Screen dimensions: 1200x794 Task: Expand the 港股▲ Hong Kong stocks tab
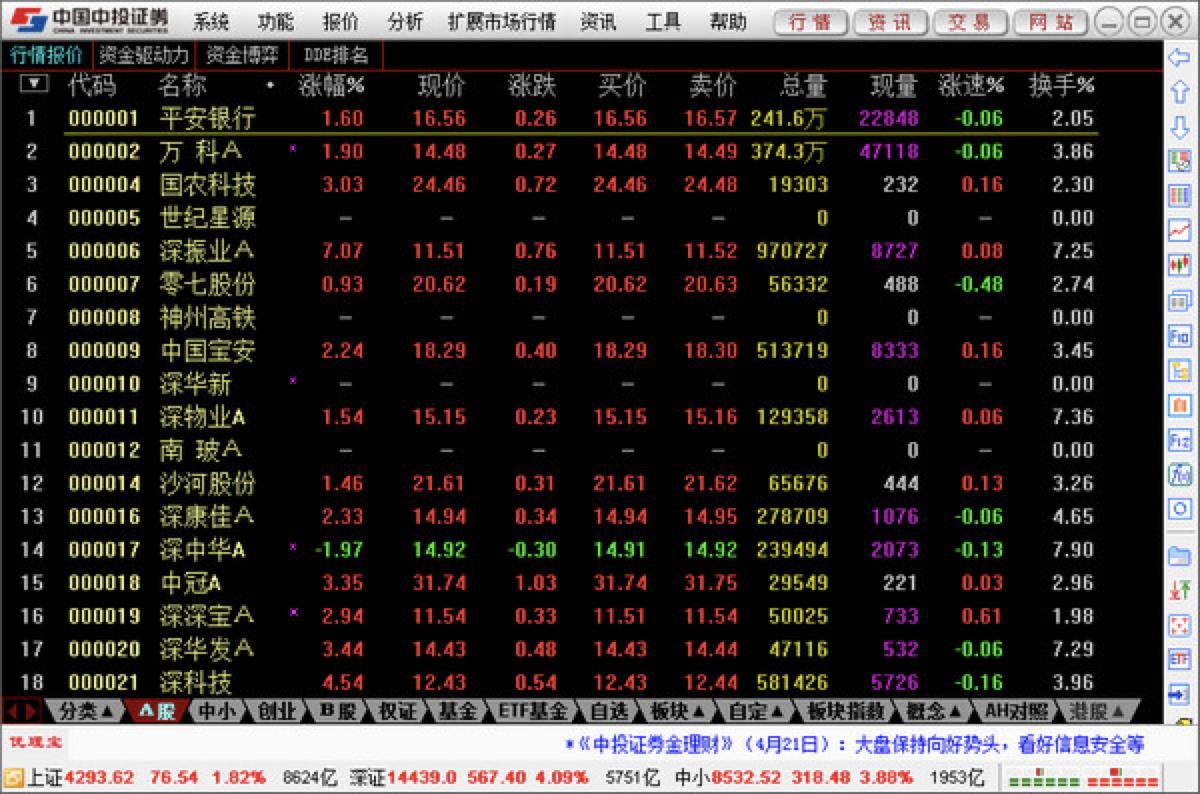1098,711
